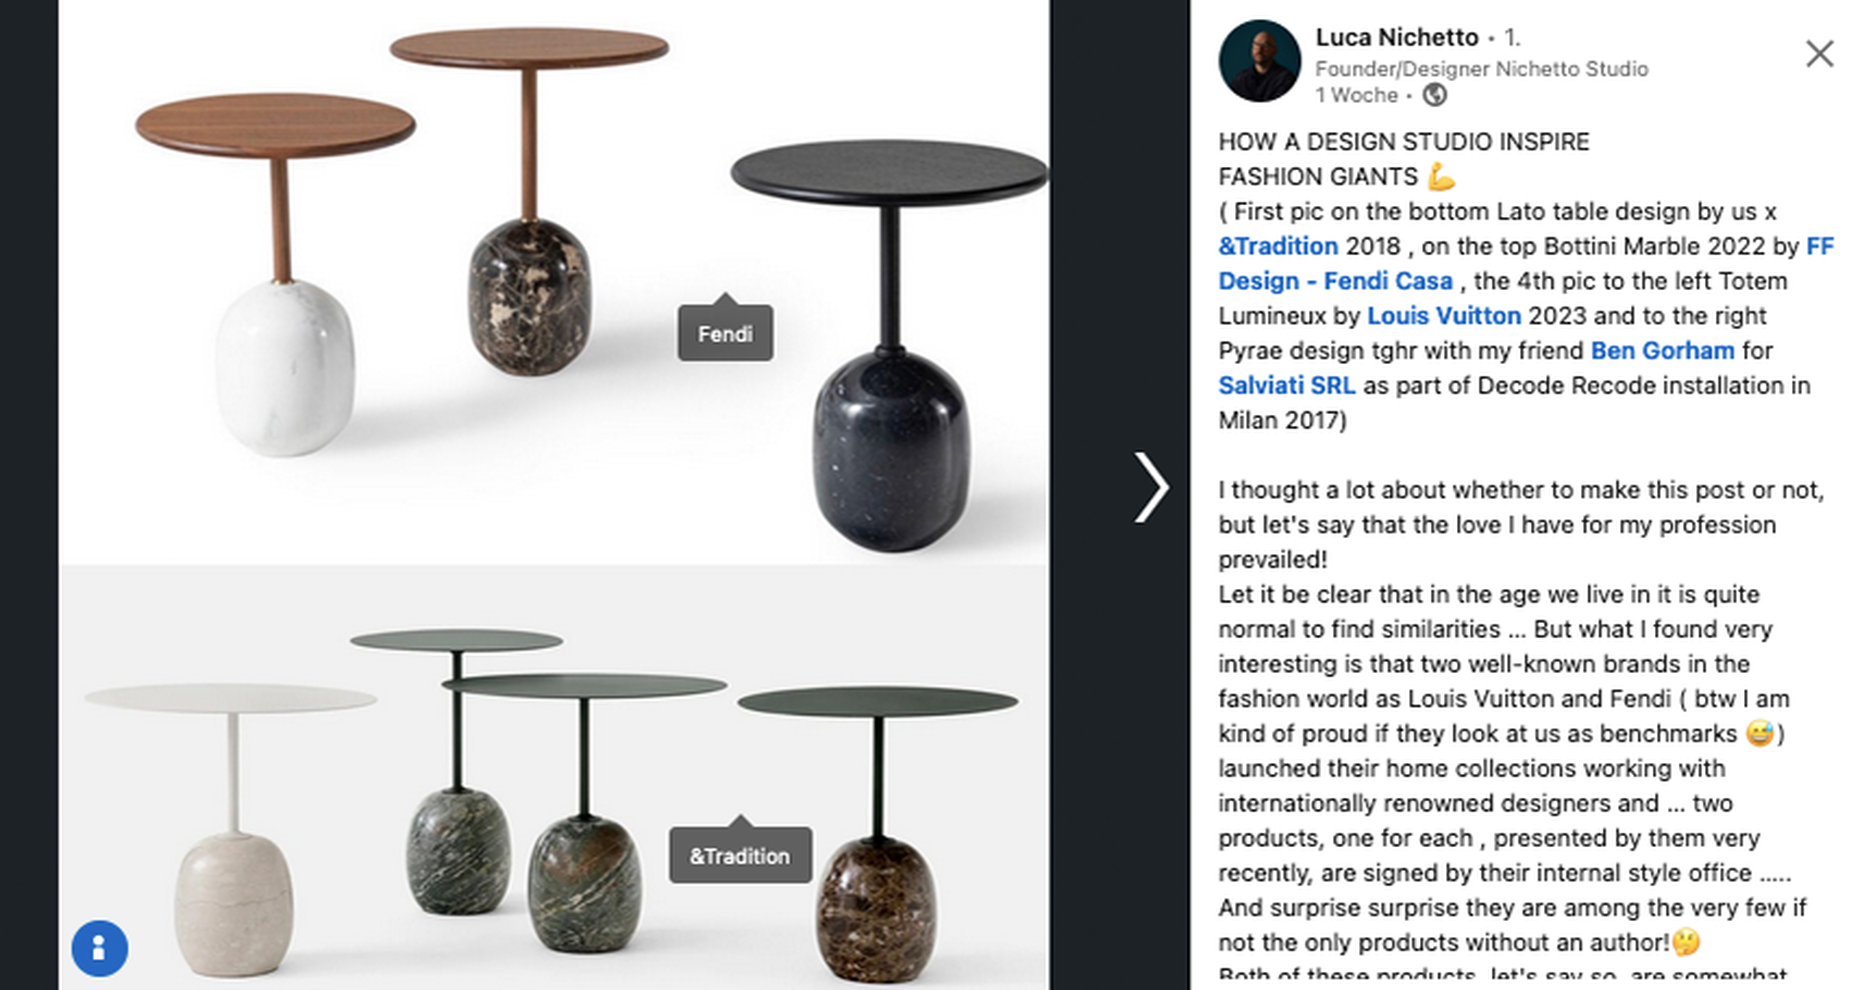This screenshot has width=1860, height=990.
Task: Close the post viewer
Action: 1819,54
